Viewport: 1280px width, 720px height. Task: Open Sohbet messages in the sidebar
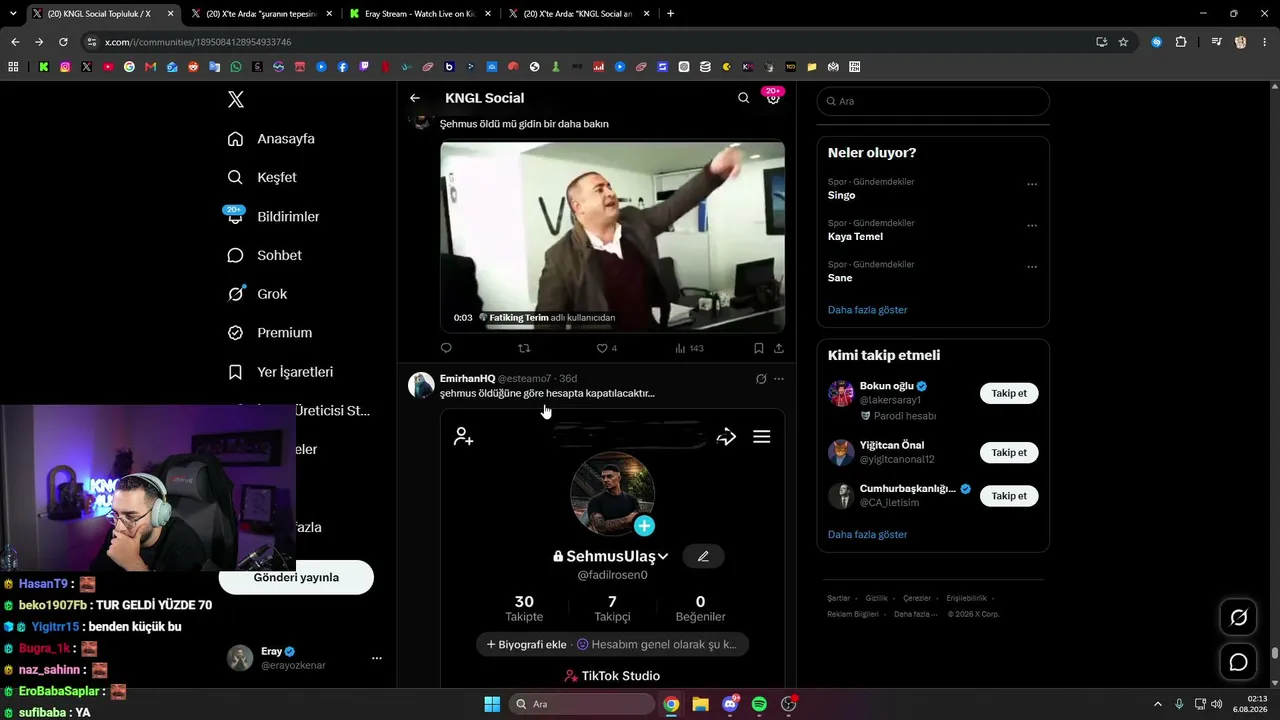point(264,255)
